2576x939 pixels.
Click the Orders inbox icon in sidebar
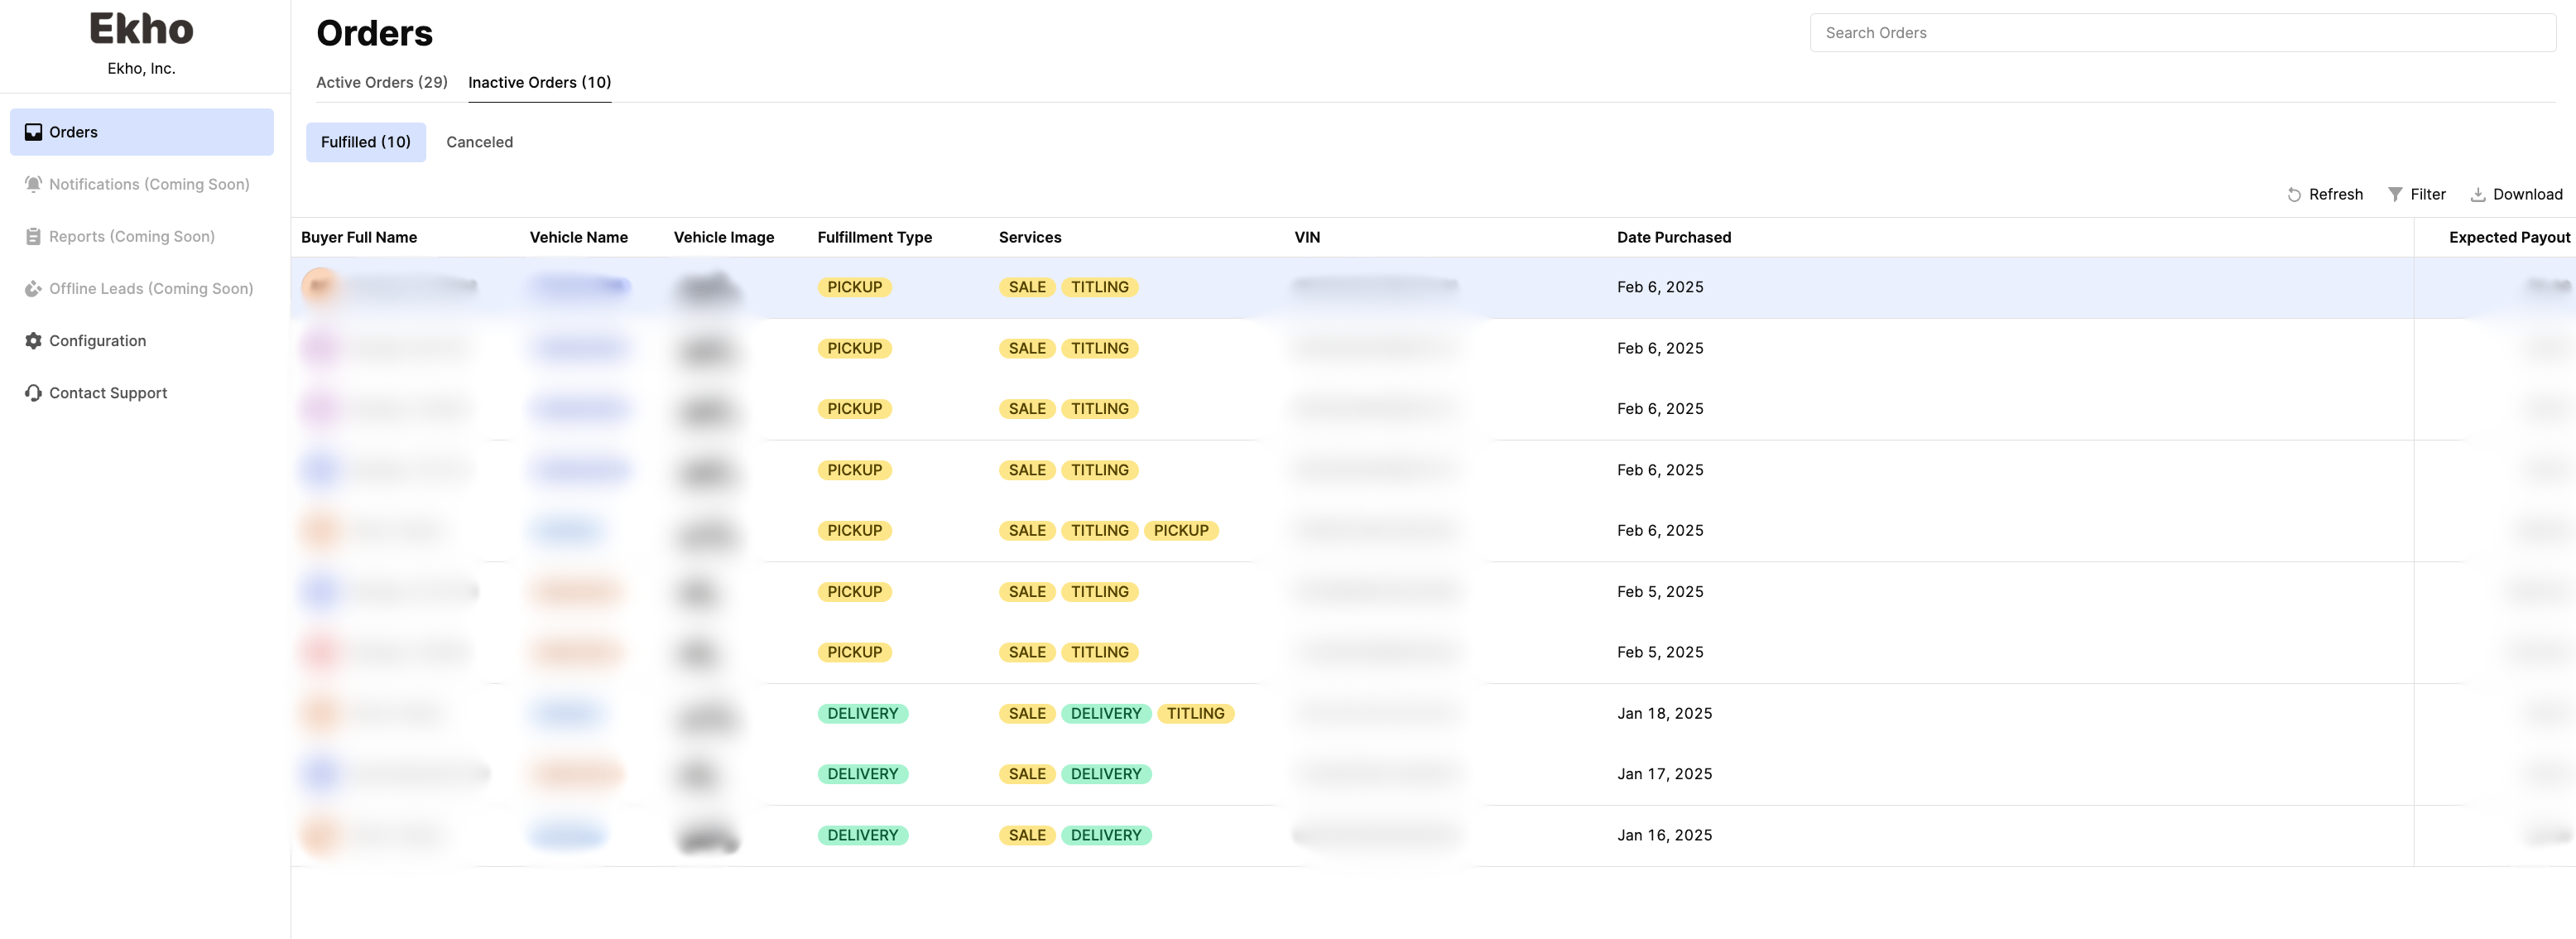point(33,132)
